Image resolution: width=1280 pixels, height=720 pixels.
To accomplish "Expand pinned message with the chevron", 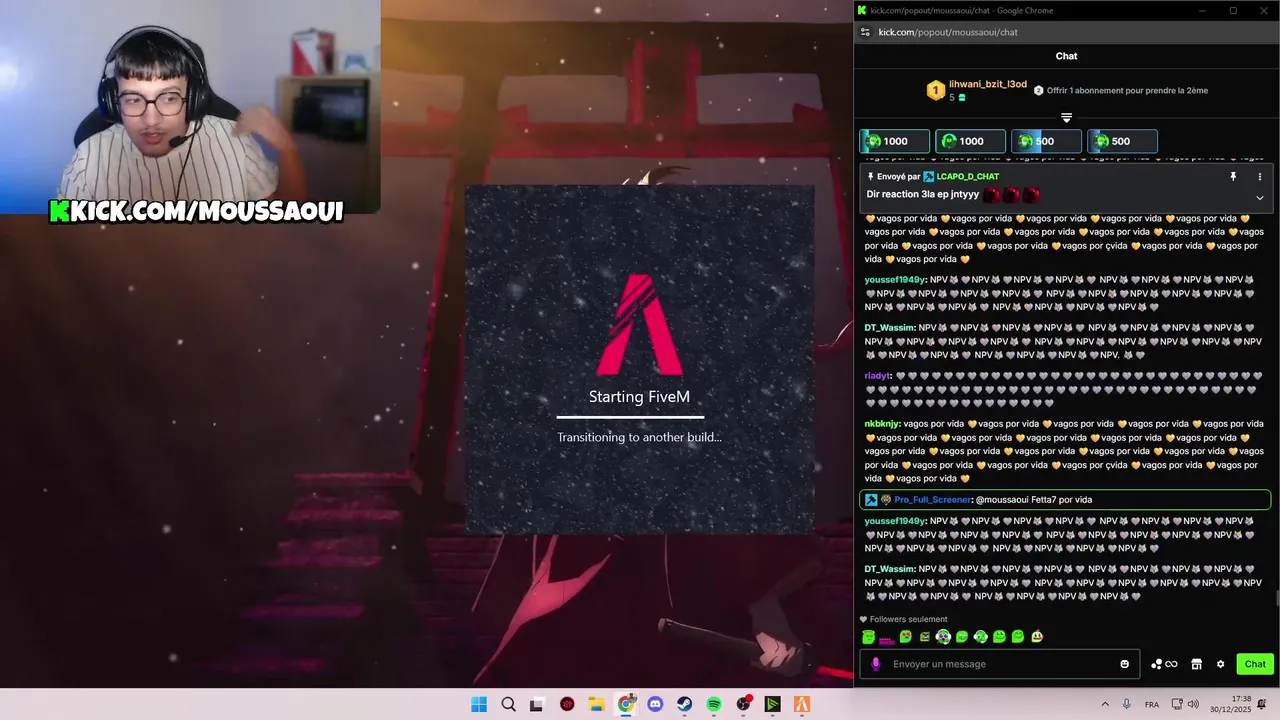I will pos(1259,197).
